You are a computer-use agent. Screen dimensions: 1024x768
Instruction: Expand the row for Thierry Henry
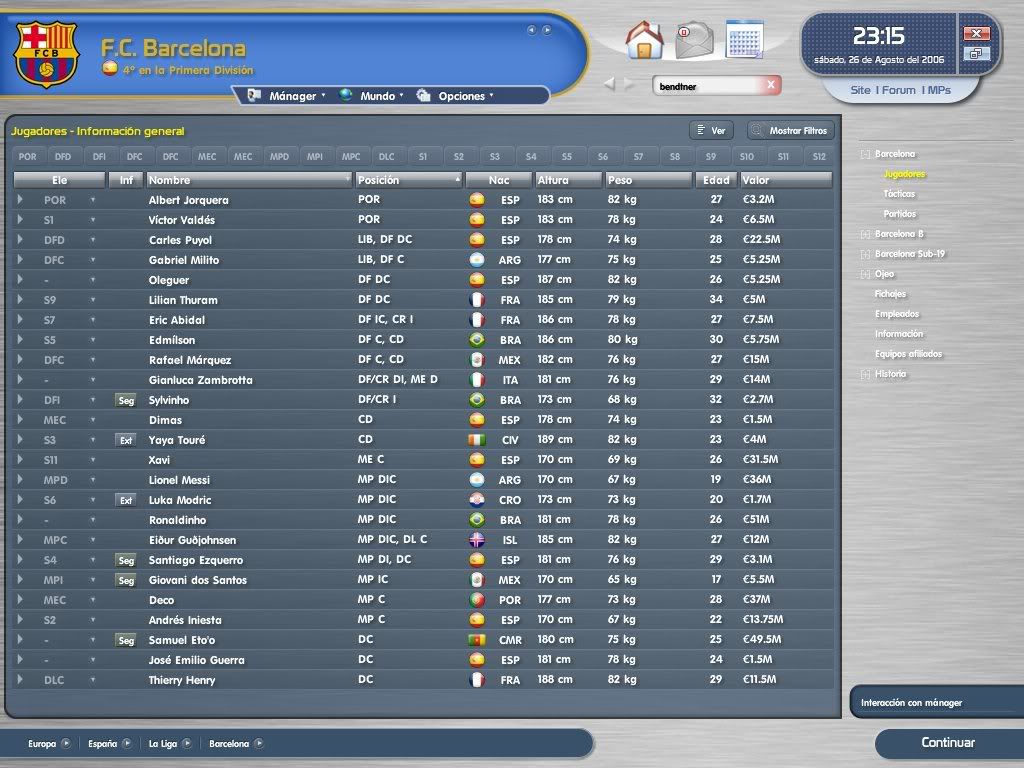20,679
